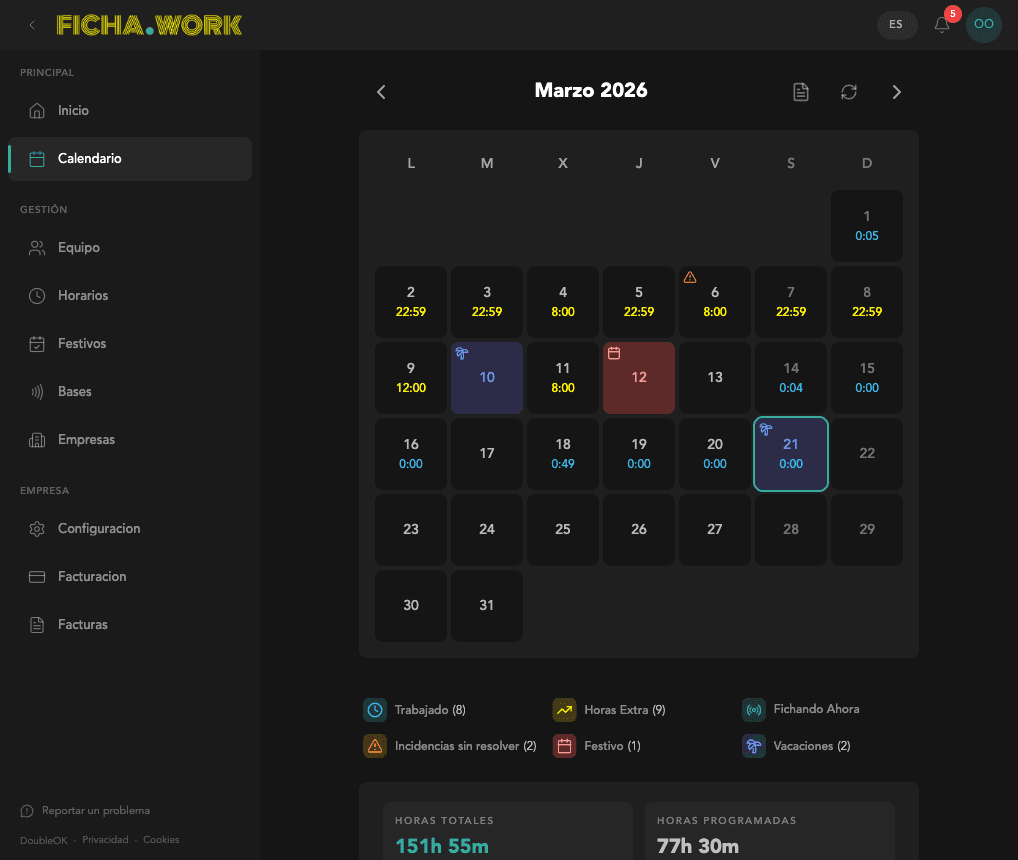Click the Fichando Ahora legend icon
Screen dimensions: 1018x860
point(754,710)
